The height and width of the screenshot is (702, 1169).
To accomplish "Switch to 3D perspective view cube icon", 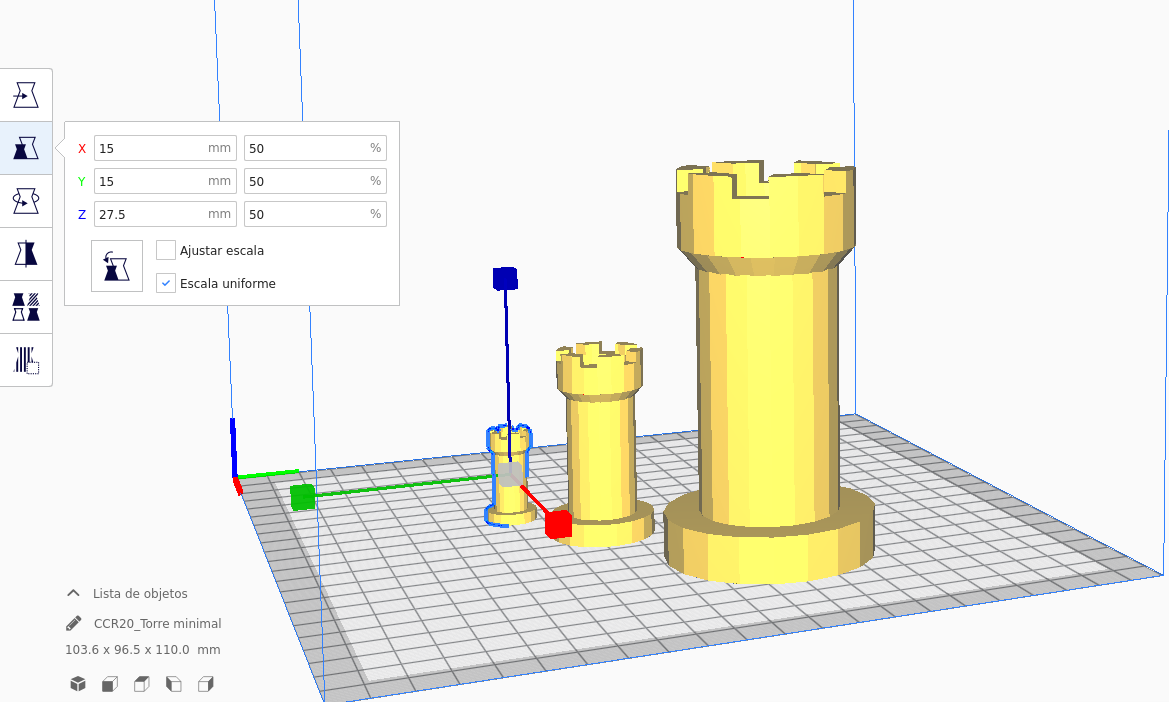I will pos(77,684).
